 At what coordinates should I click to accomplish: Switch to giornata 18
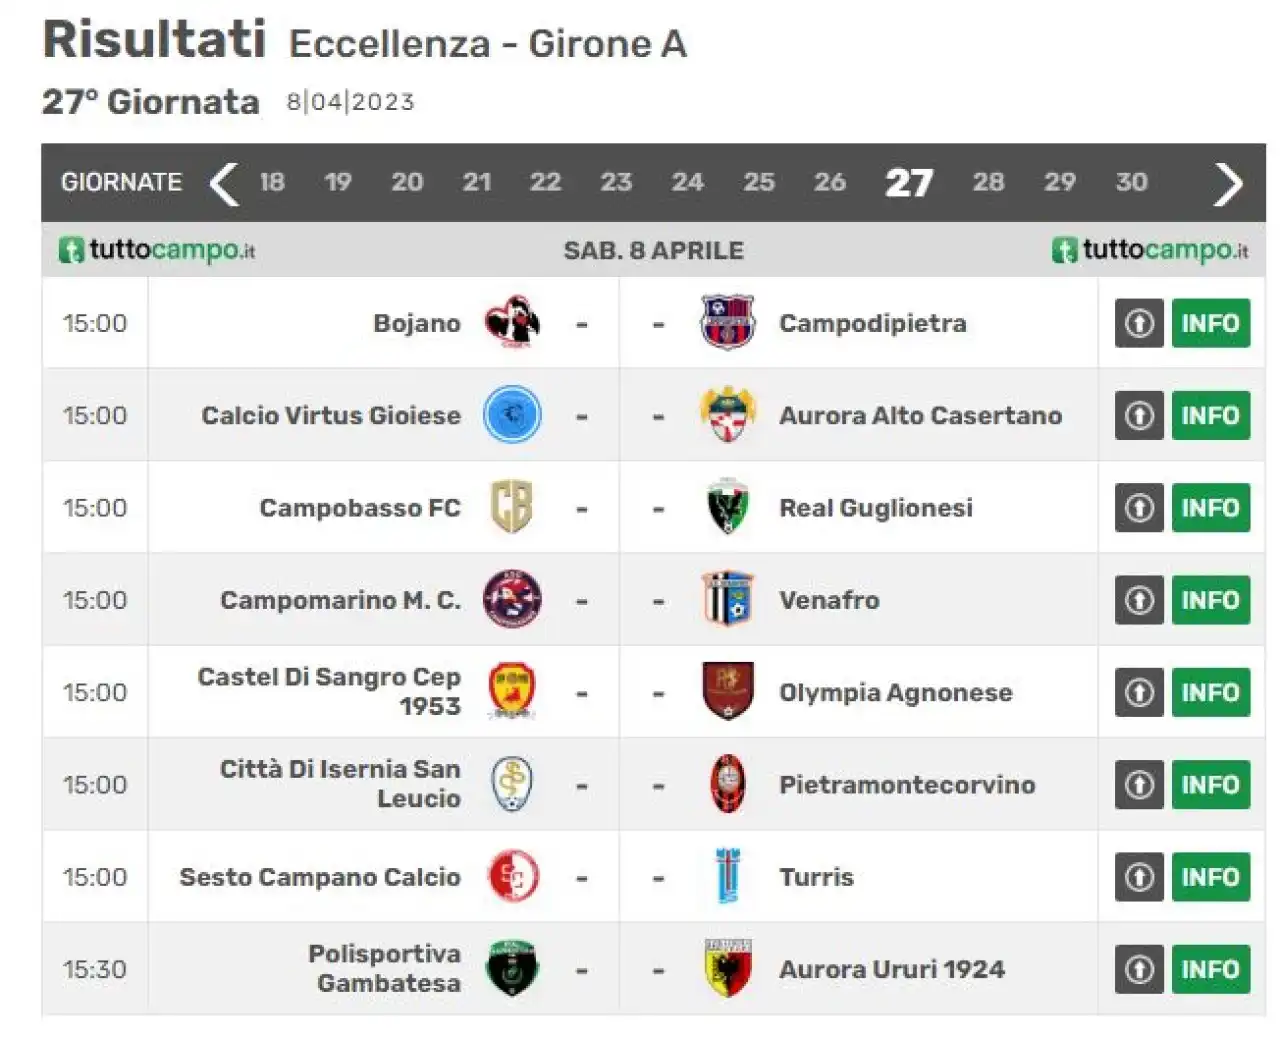[272, 182]
